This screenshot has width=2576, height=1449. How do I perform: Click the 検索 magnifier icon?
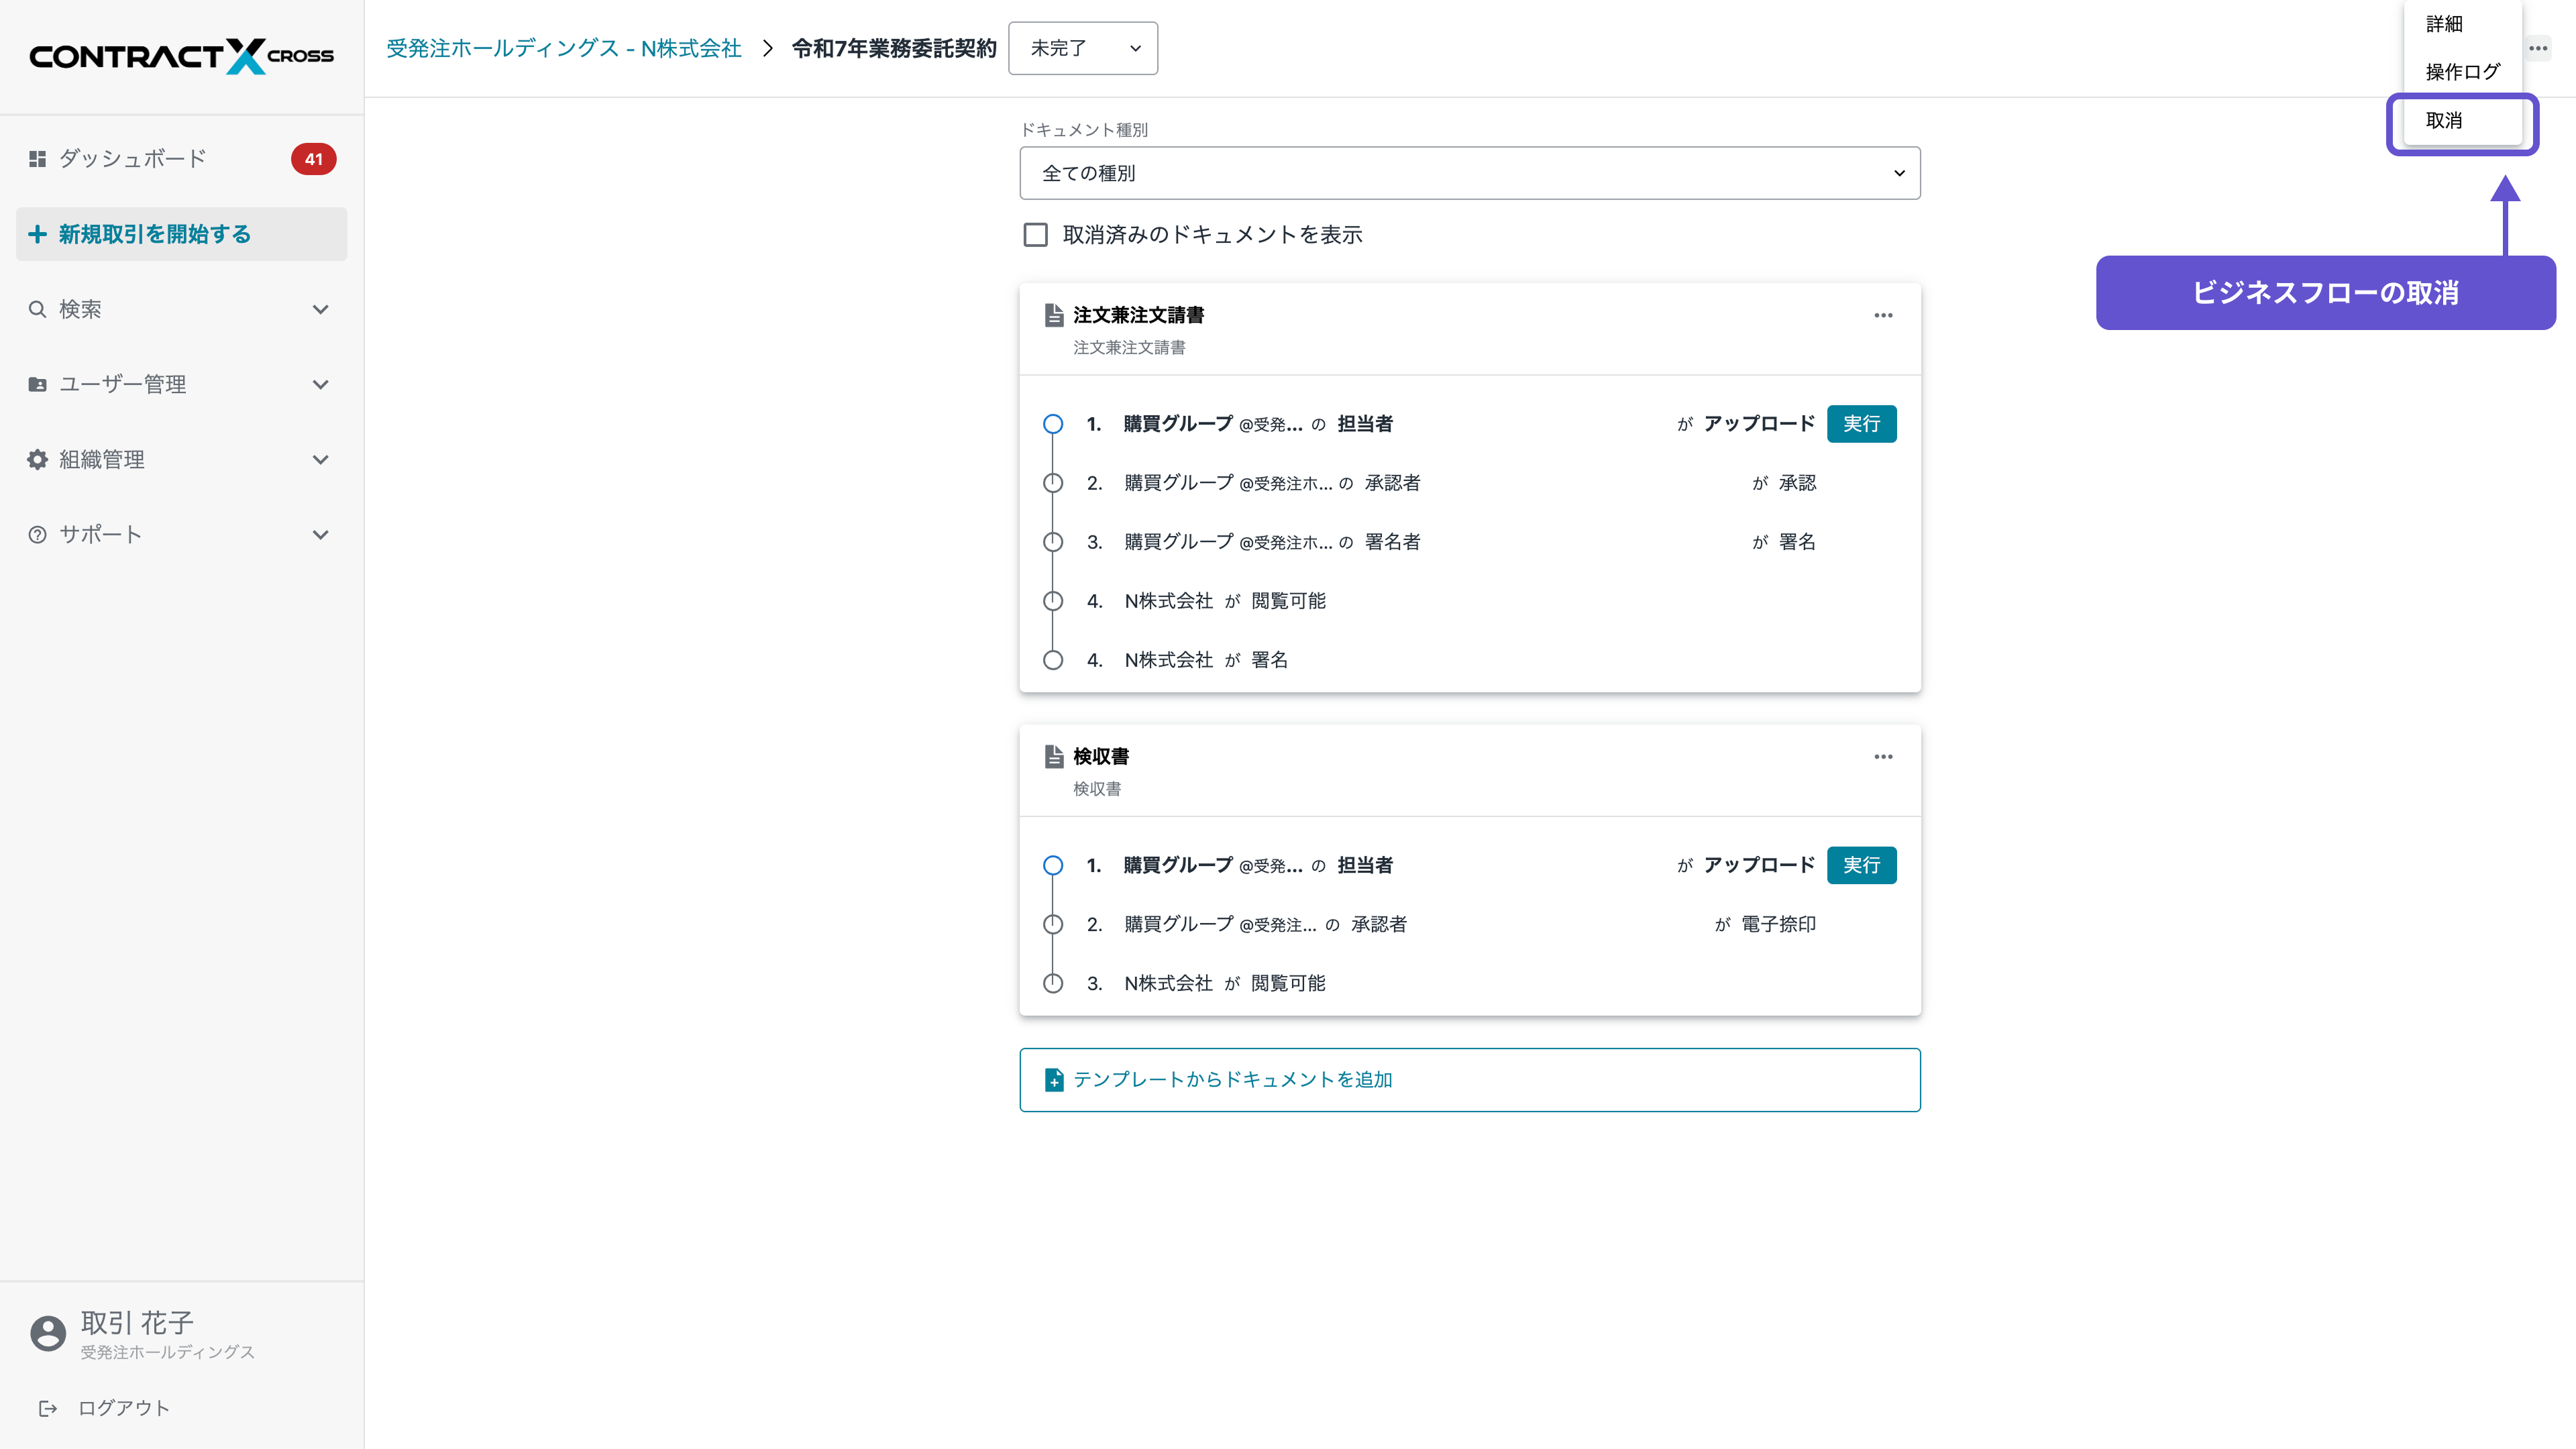(x=37, y=309)
